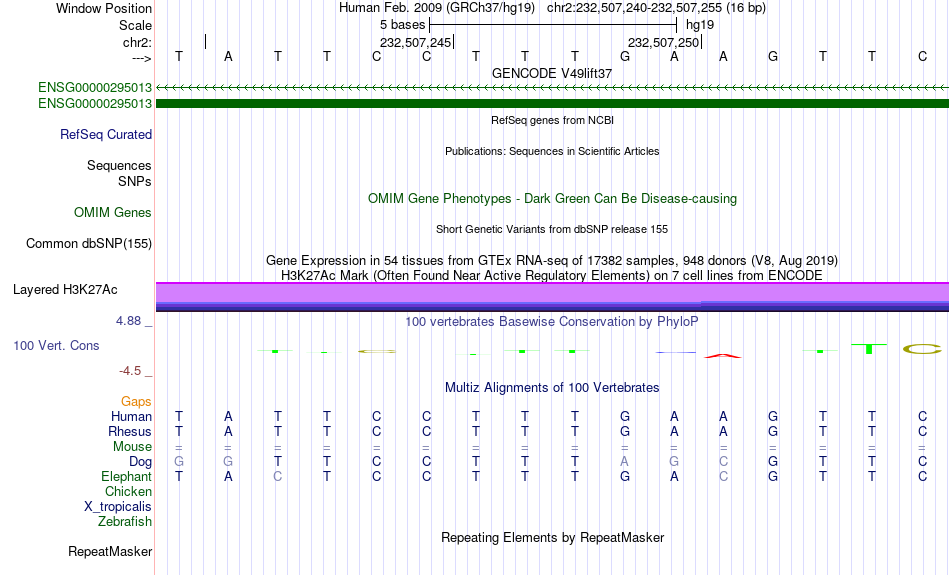Click red A conservation logo letter
The height and width of the screenshot is (575, 950).
tap(723, 356)
